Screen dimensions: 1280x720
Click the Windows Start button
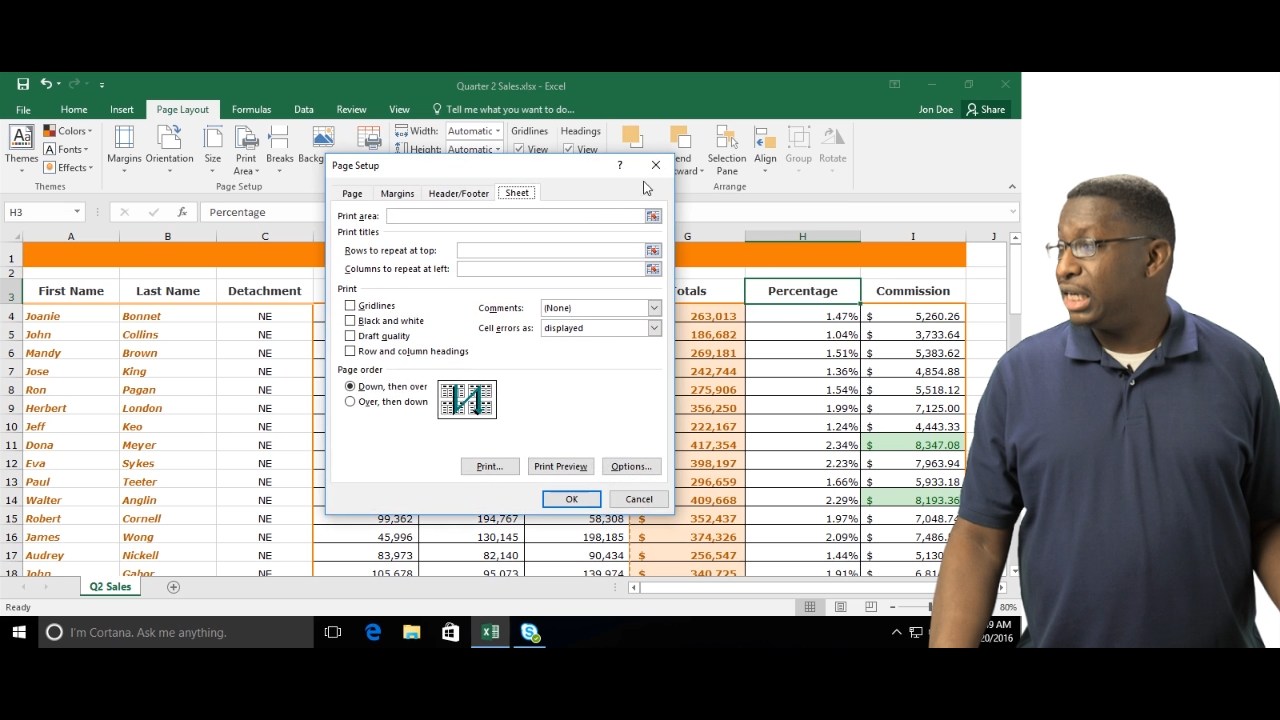pos(18,632)
